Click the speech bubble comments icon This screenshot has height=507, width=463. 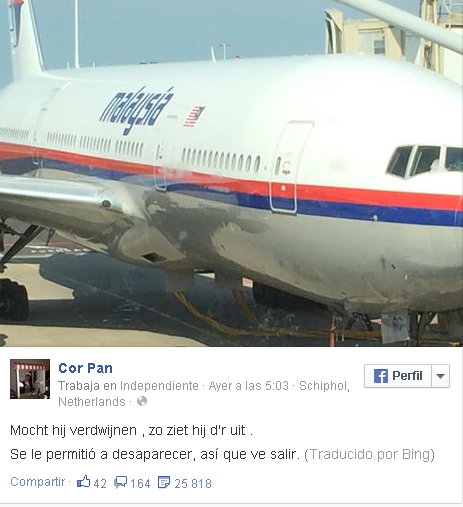click(x=120, y=482)
